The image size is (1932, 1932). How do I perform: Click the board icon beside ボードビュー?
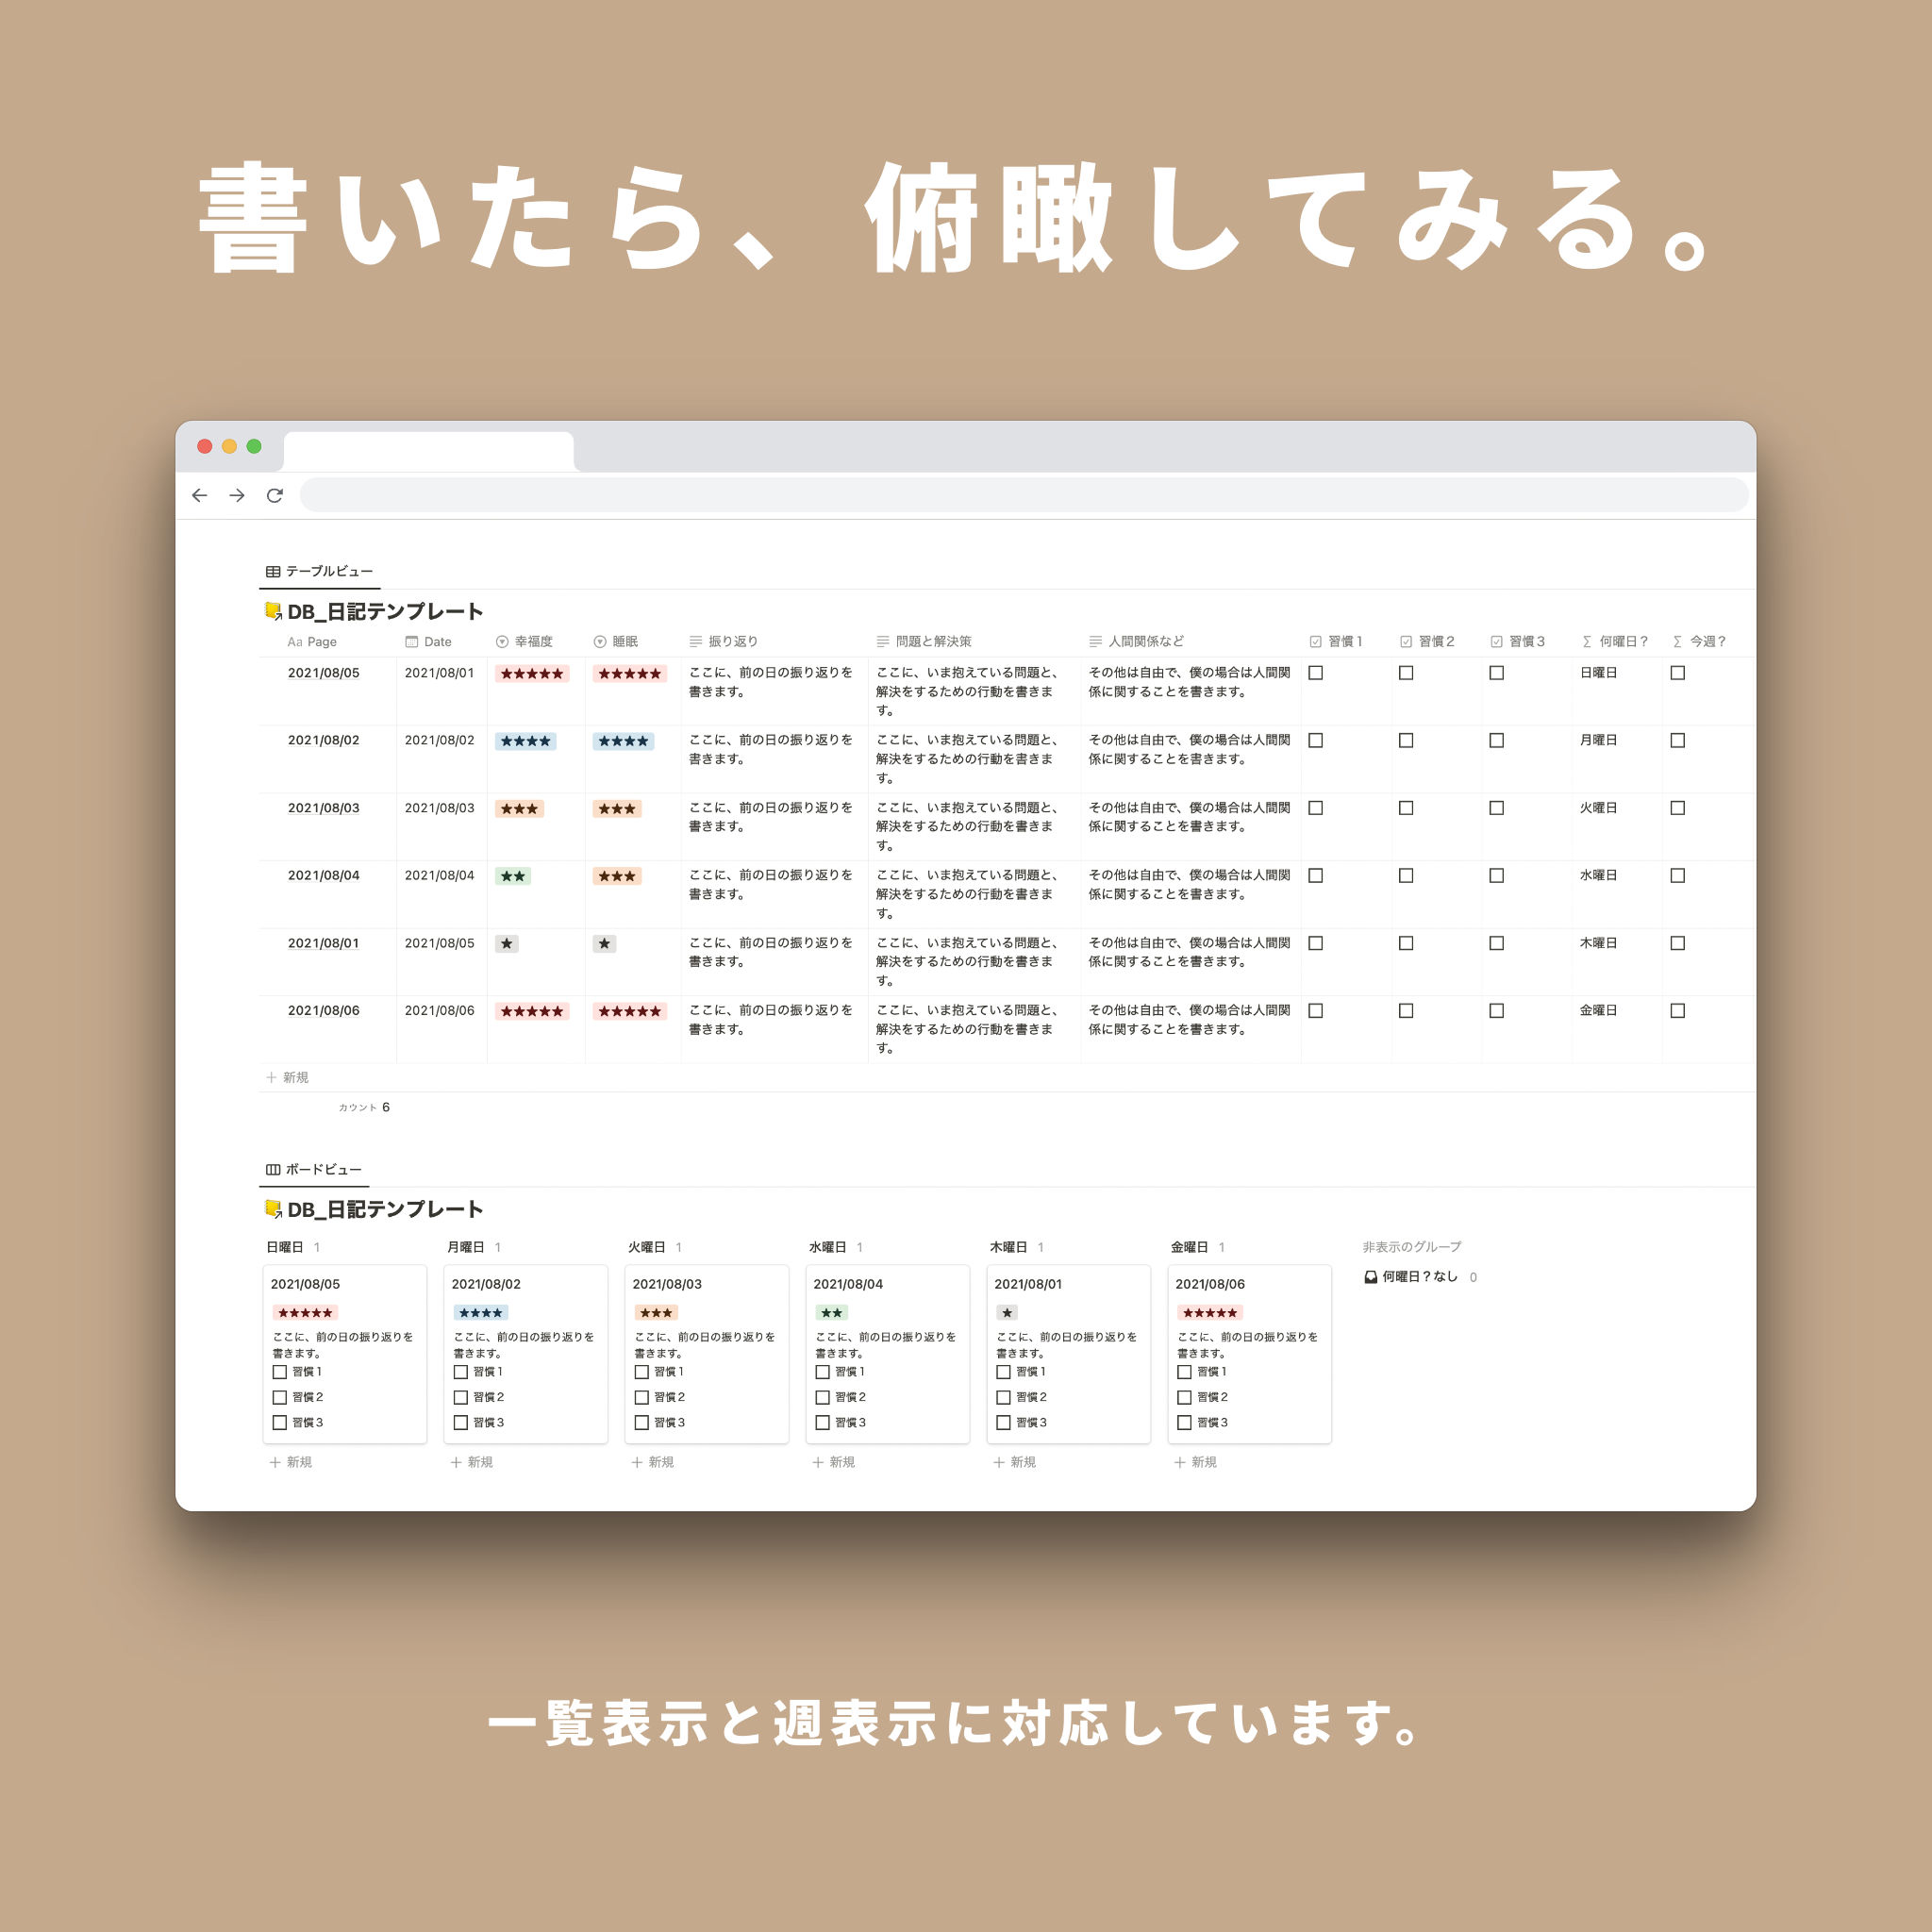click(x=273, y=1169)
